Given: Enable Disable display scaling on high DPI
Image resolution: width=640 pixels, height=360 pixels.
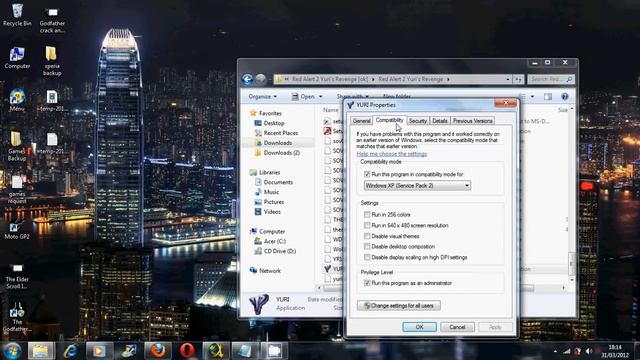Looking at the screenshot, I should (x=367, y=257).
